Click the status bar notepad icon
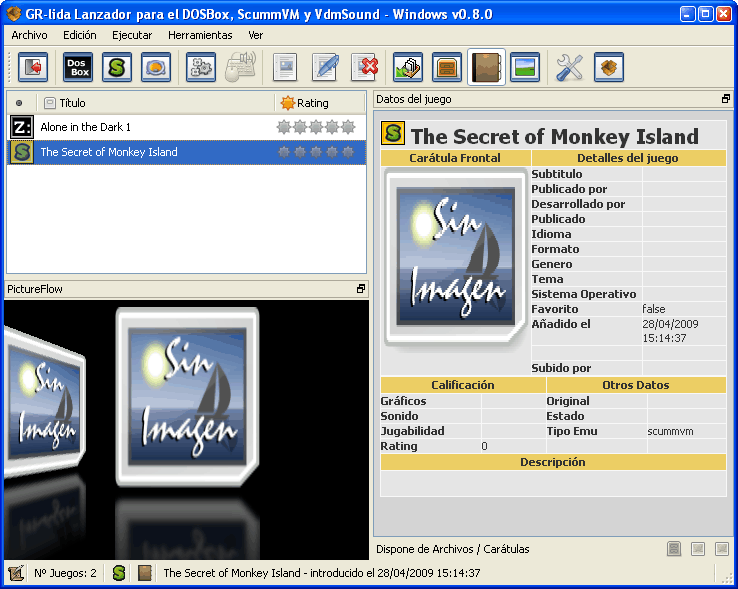The image size is (738, 589). (16, 573)
